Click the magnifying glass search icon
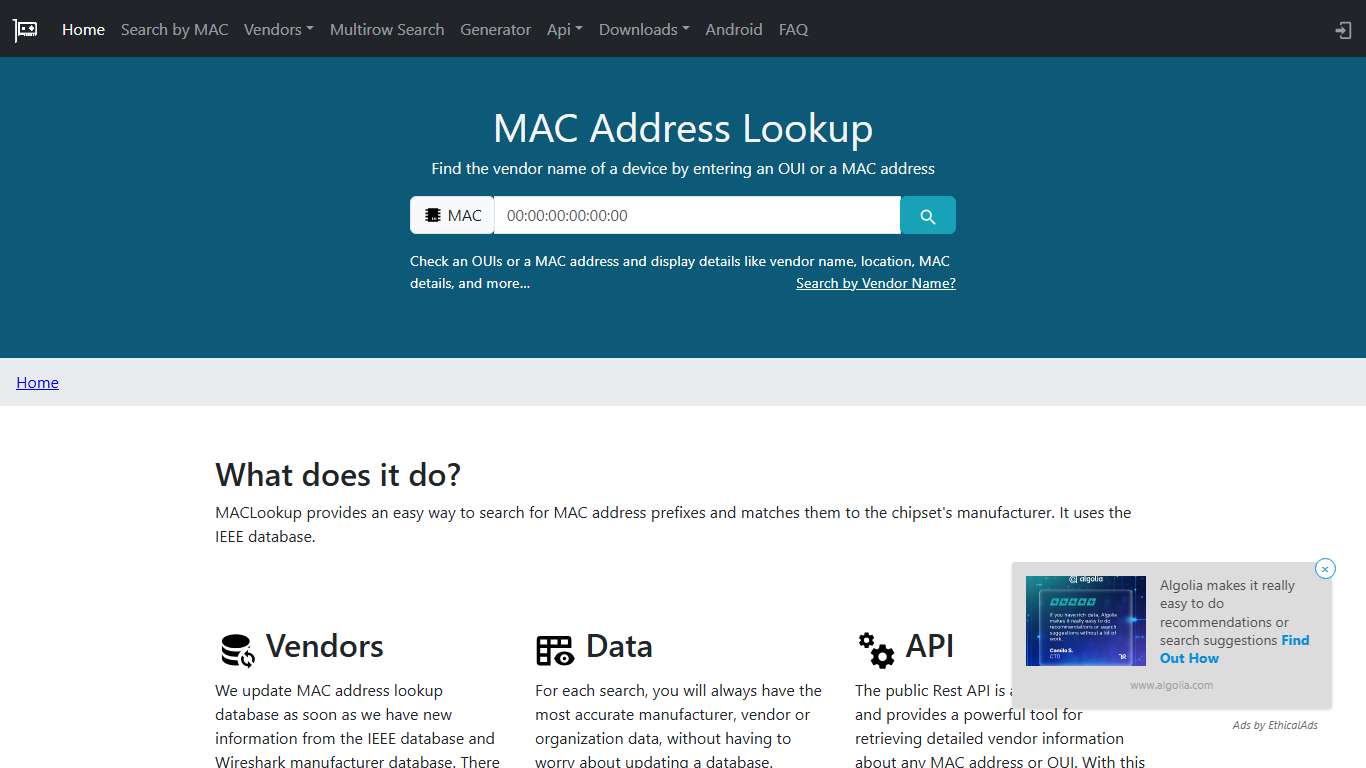The width and height of the screenshot is (1366, 768). tap(927, 215)
